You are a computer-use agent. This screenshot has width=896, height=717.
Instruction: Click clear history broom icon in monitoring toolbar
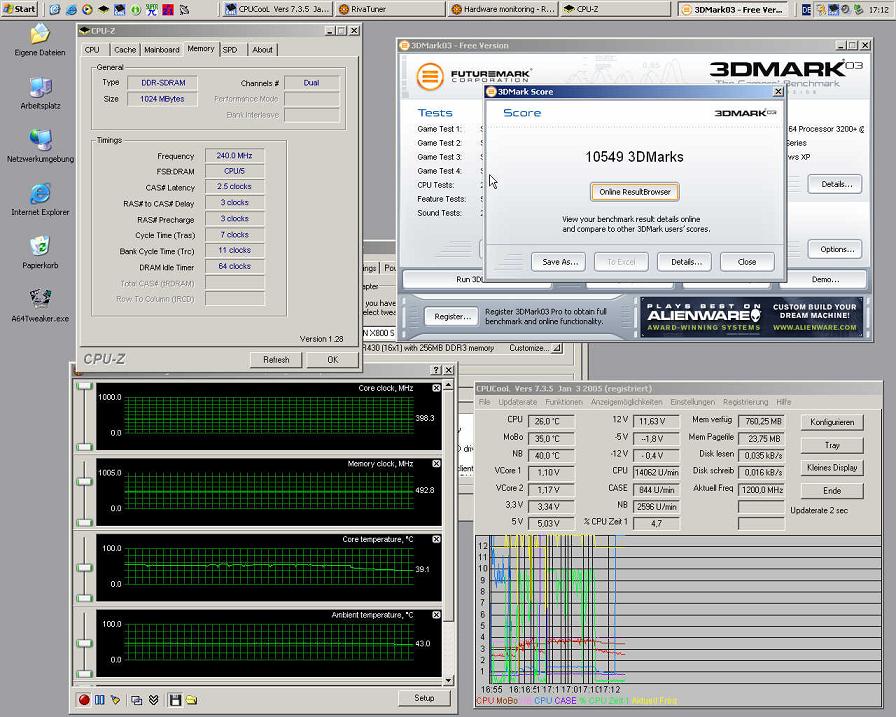pos(116,700)
